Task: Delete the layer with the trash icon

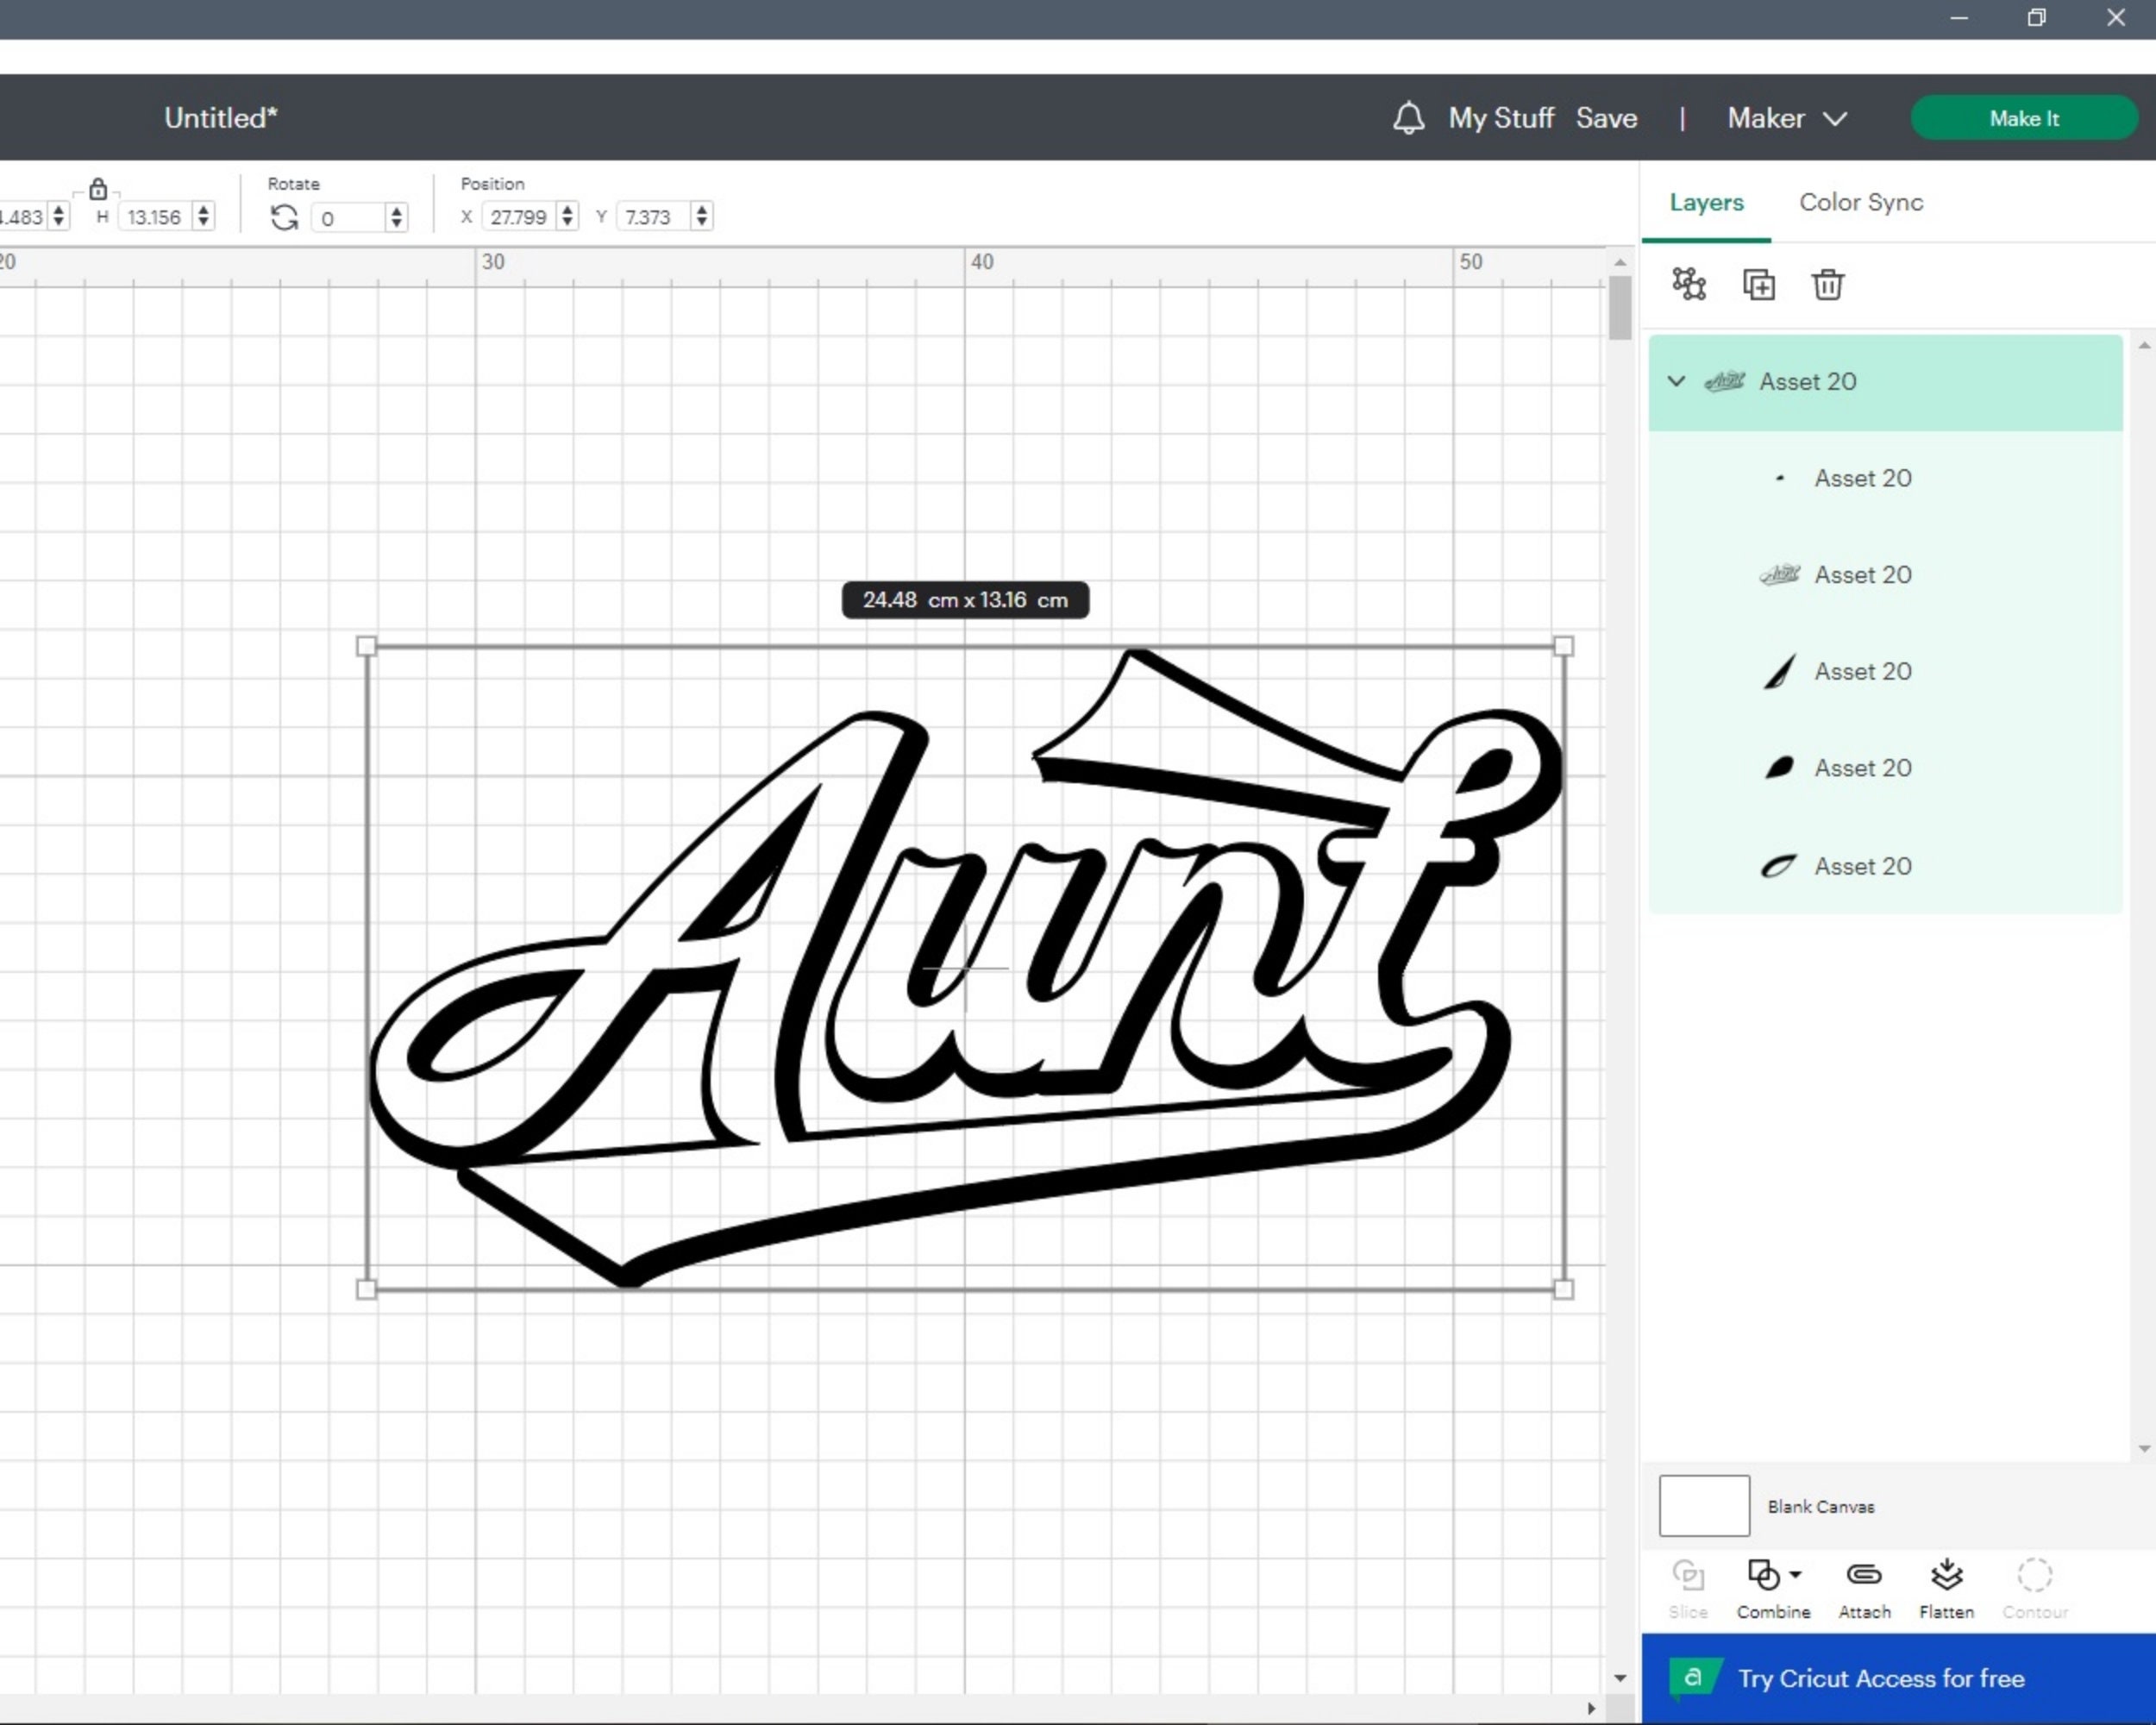Action: (1828, 284)
